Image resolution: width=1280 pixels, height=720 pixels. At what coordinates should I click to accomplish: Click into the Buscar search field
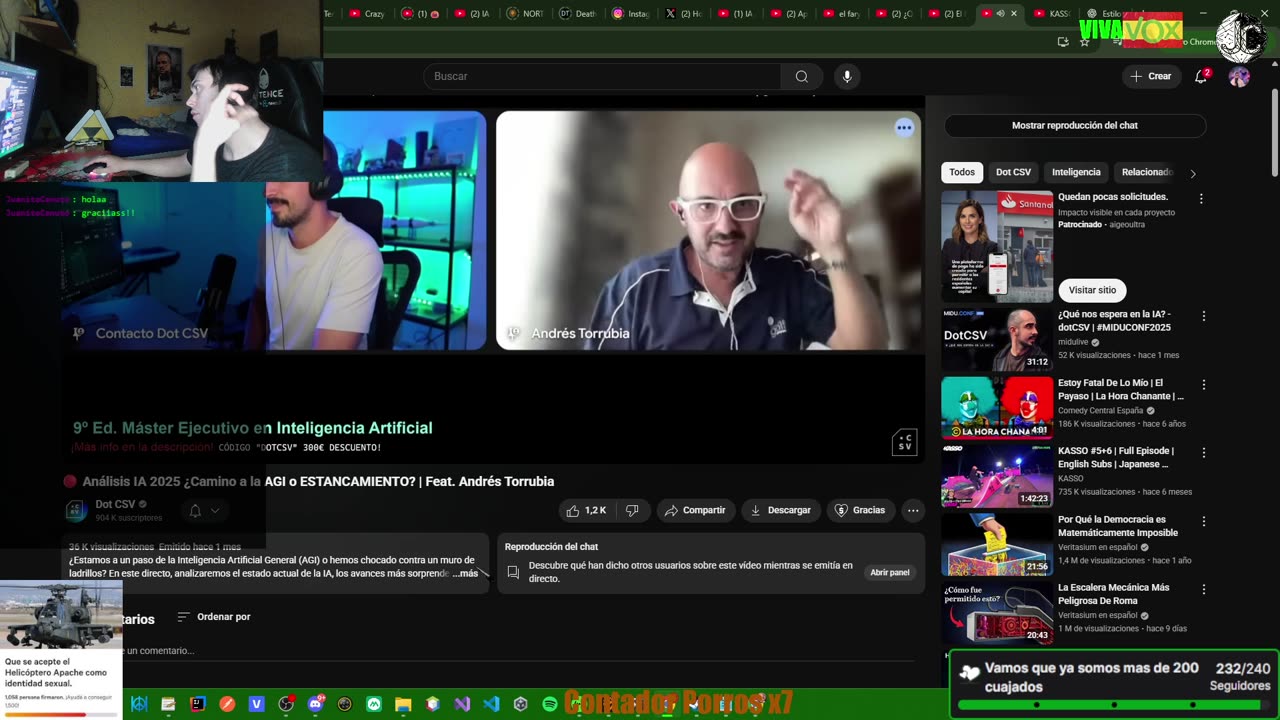602,76
